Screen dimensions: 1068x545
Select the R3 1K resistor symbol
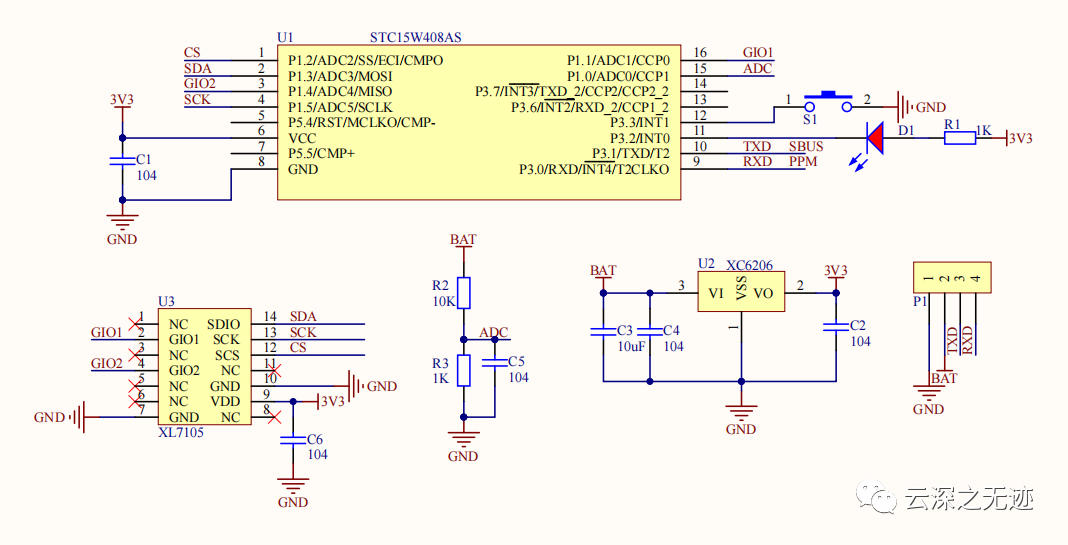[464, 371]
